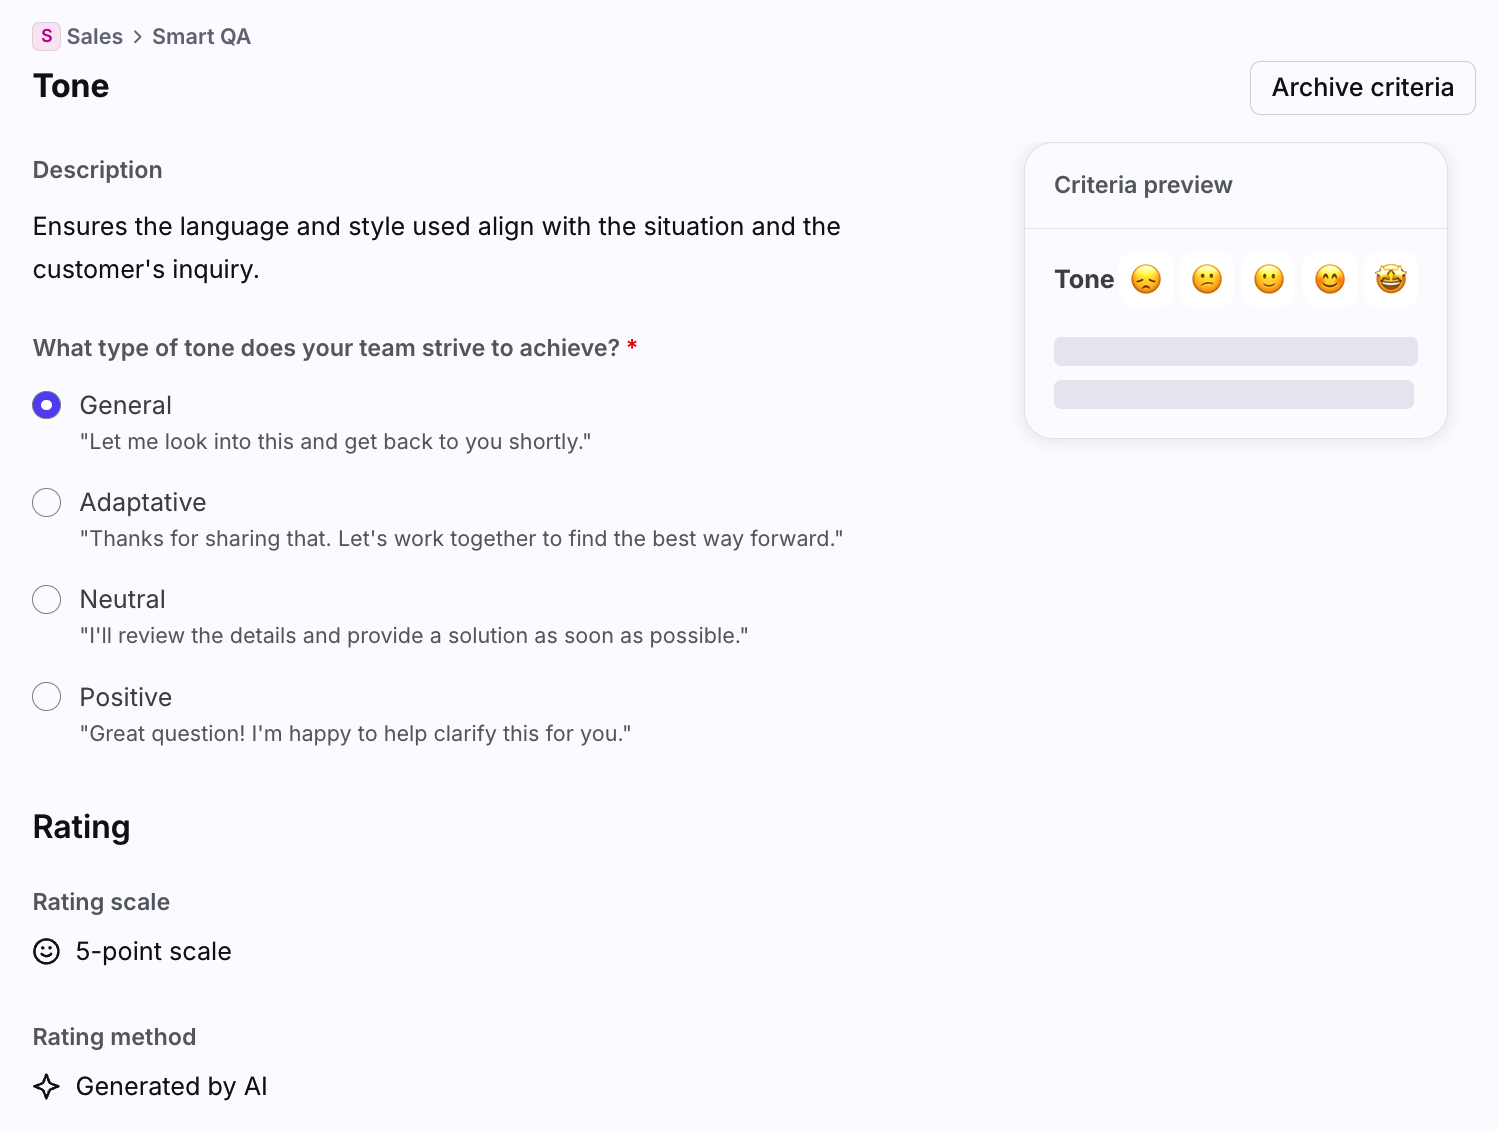1498x1132 pixels.
Task: Pick the Positive tone radio button
Action: [47, 697]
